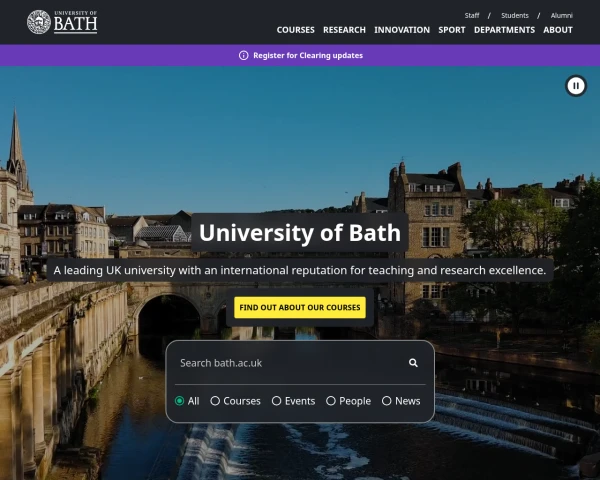
Task: Click the leading UK university tagline text
Action: (x=300, y=270)
